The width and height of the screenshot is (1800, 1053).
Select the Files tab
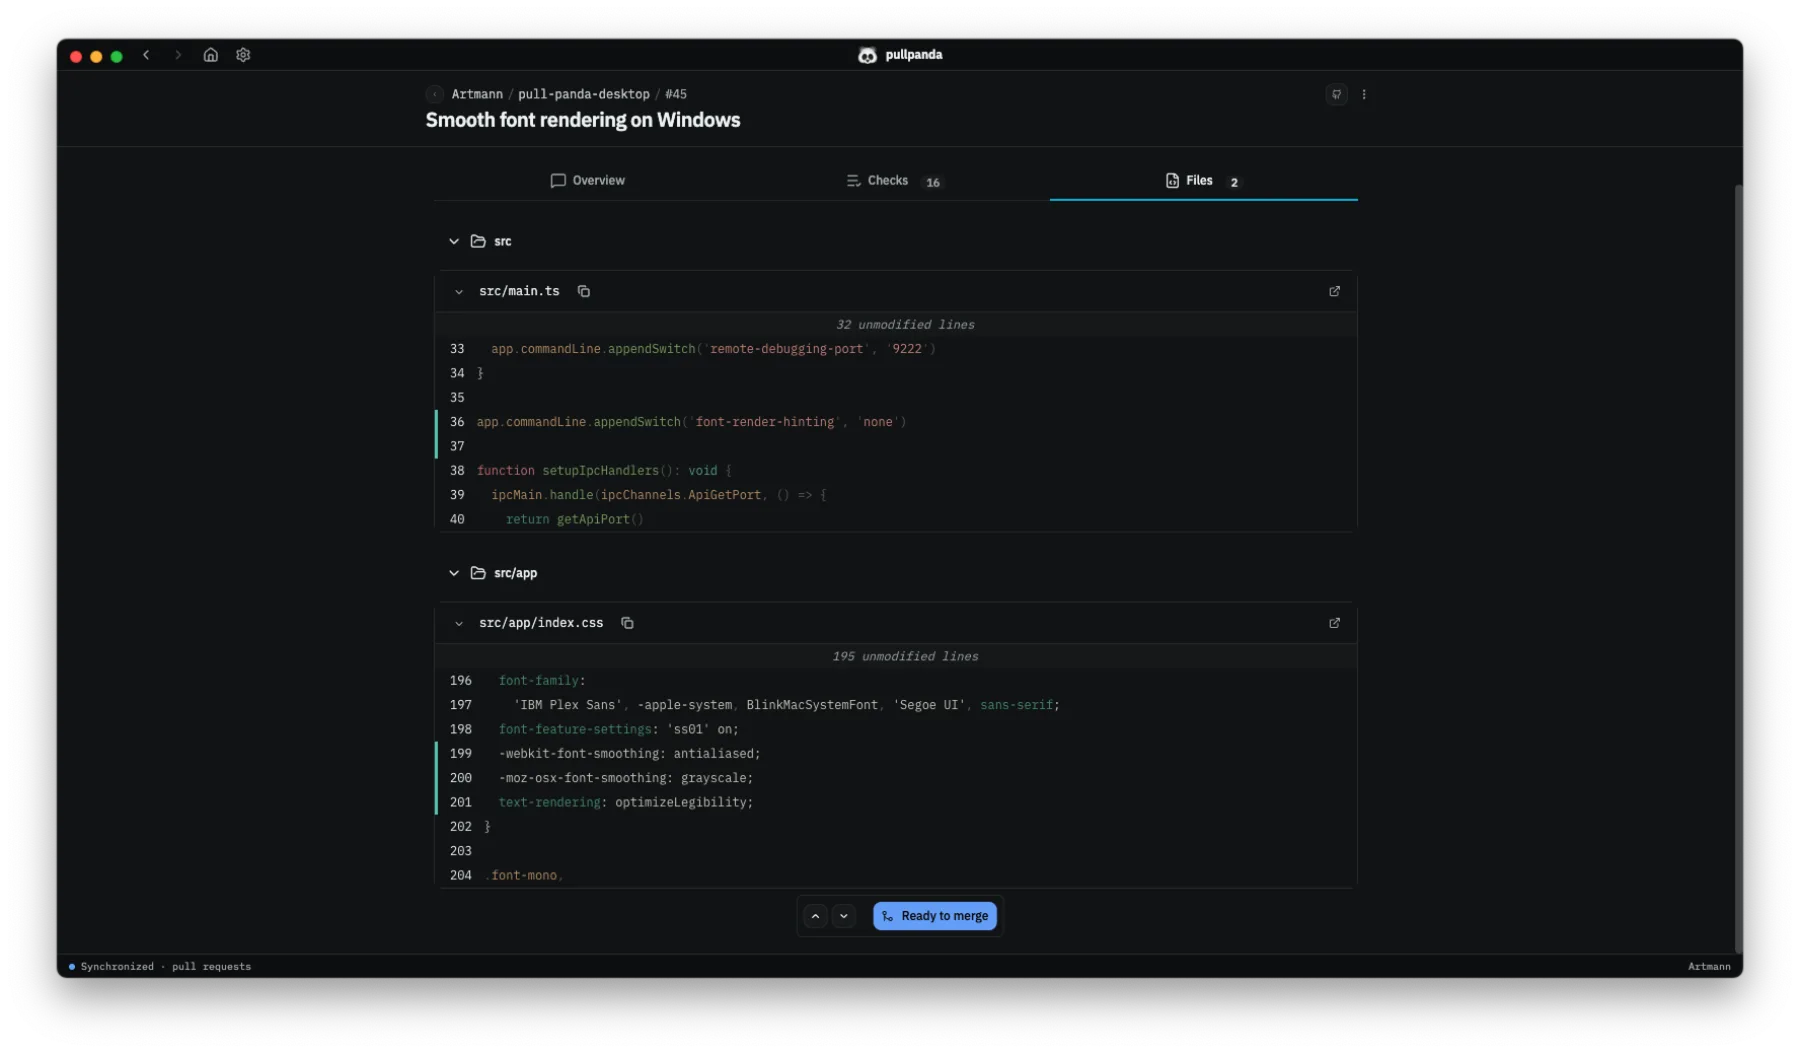click(x=1203, y=181)
